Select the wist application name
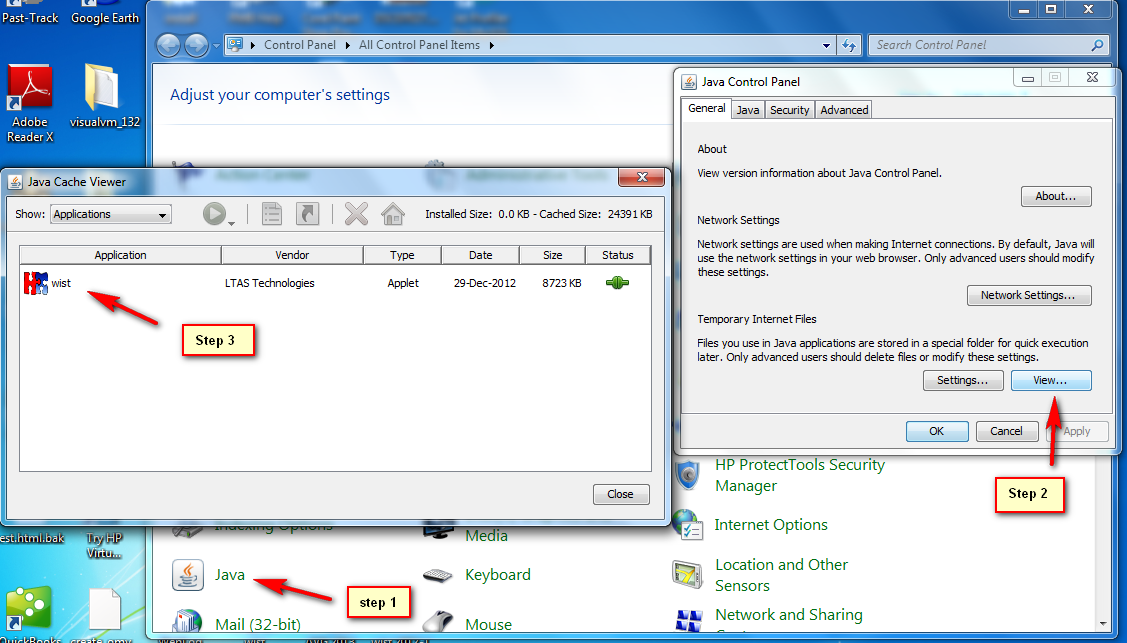The height and width of the screenshot is (643, 1127). pyautogui.click(x=61, y=283)
